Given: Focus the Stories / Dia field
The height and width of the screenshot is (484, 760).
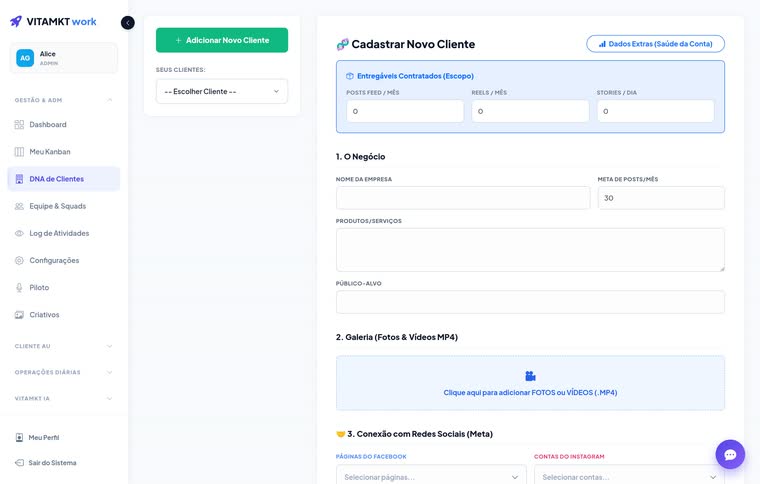Looking at the screenshot, I should 655,111.
